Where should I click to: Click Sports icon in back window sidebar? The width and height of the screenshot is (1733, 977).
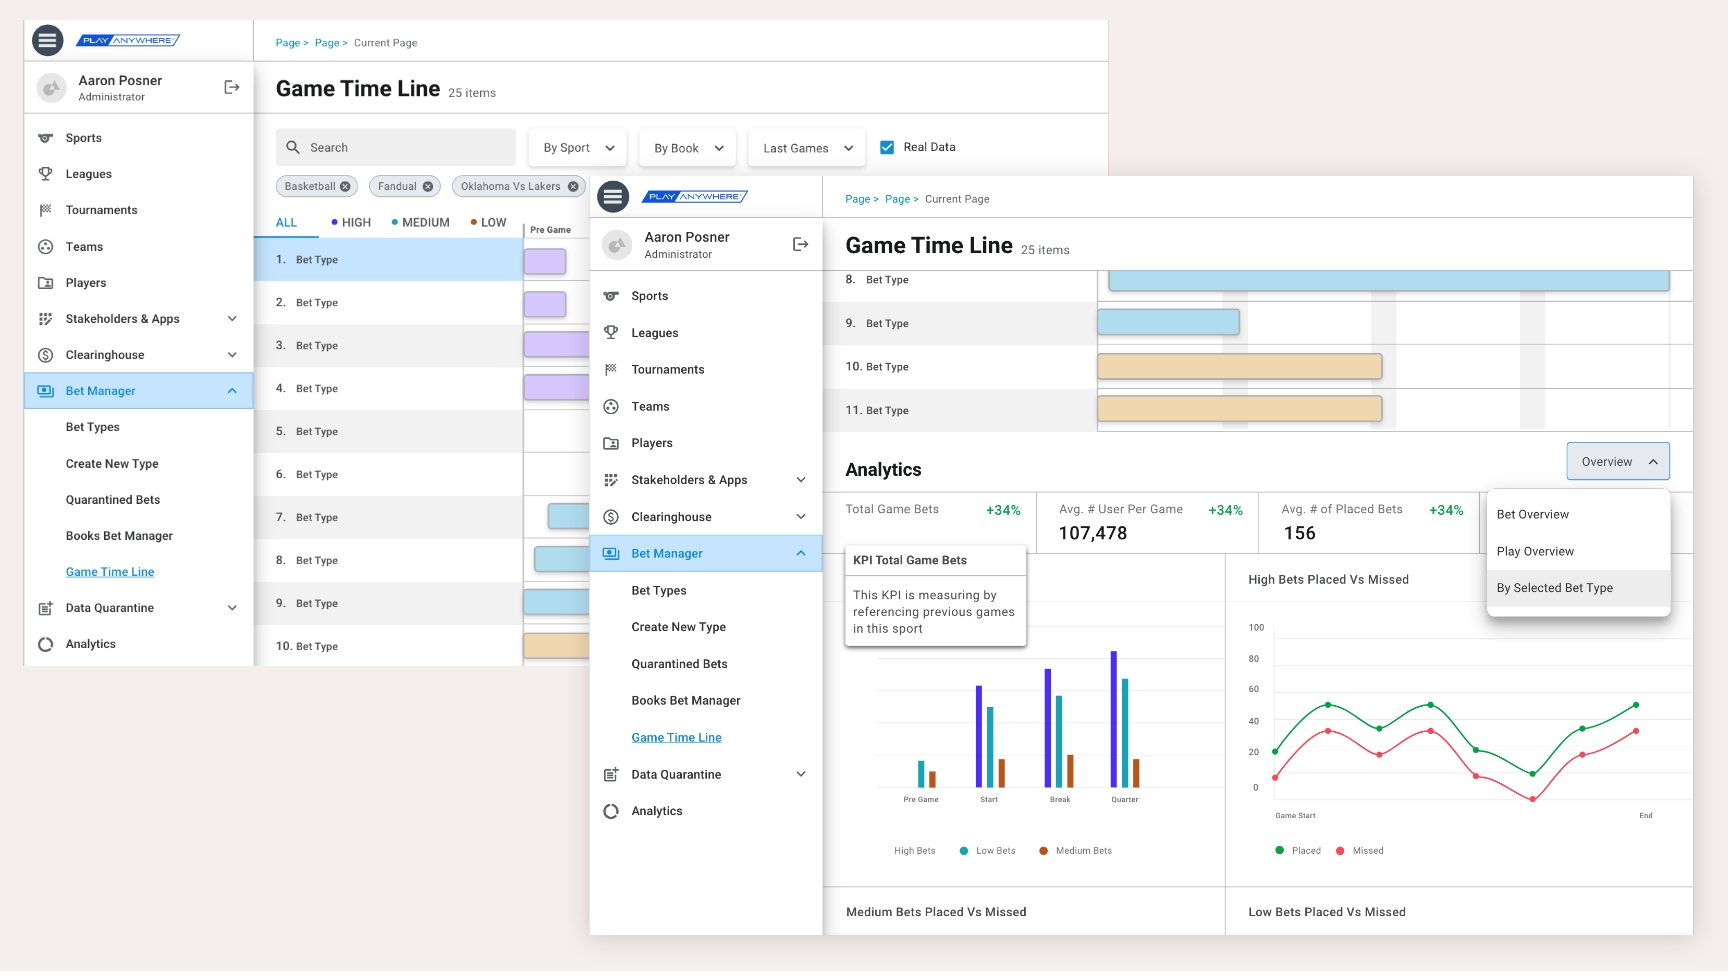pyautogui.click(x=45, y=138)
